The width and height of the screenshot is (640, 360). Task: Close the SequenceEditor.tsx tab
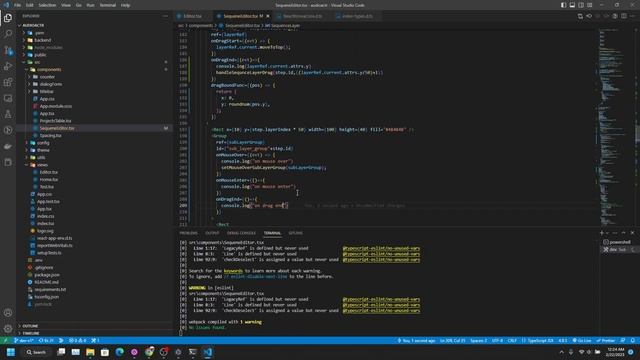268,16
